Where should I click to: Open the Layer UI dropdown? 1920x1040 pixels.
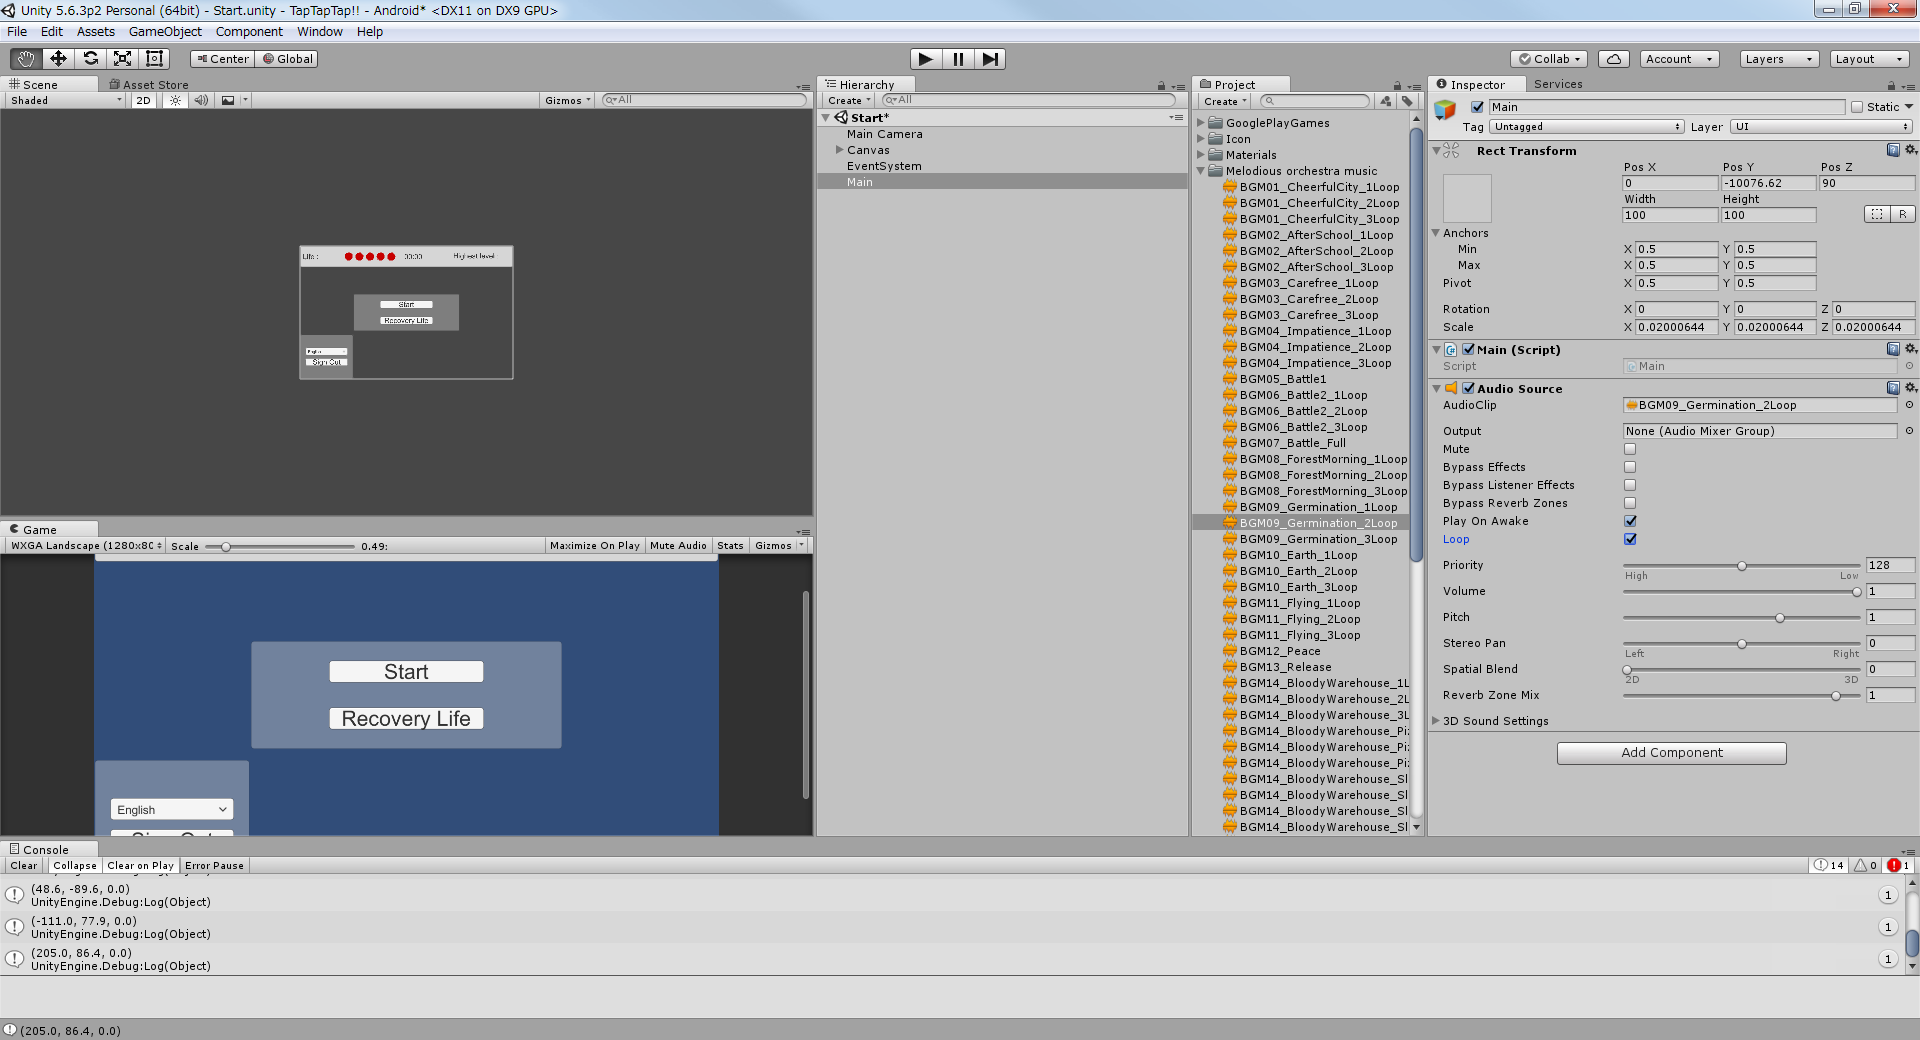coord(1823,127)
